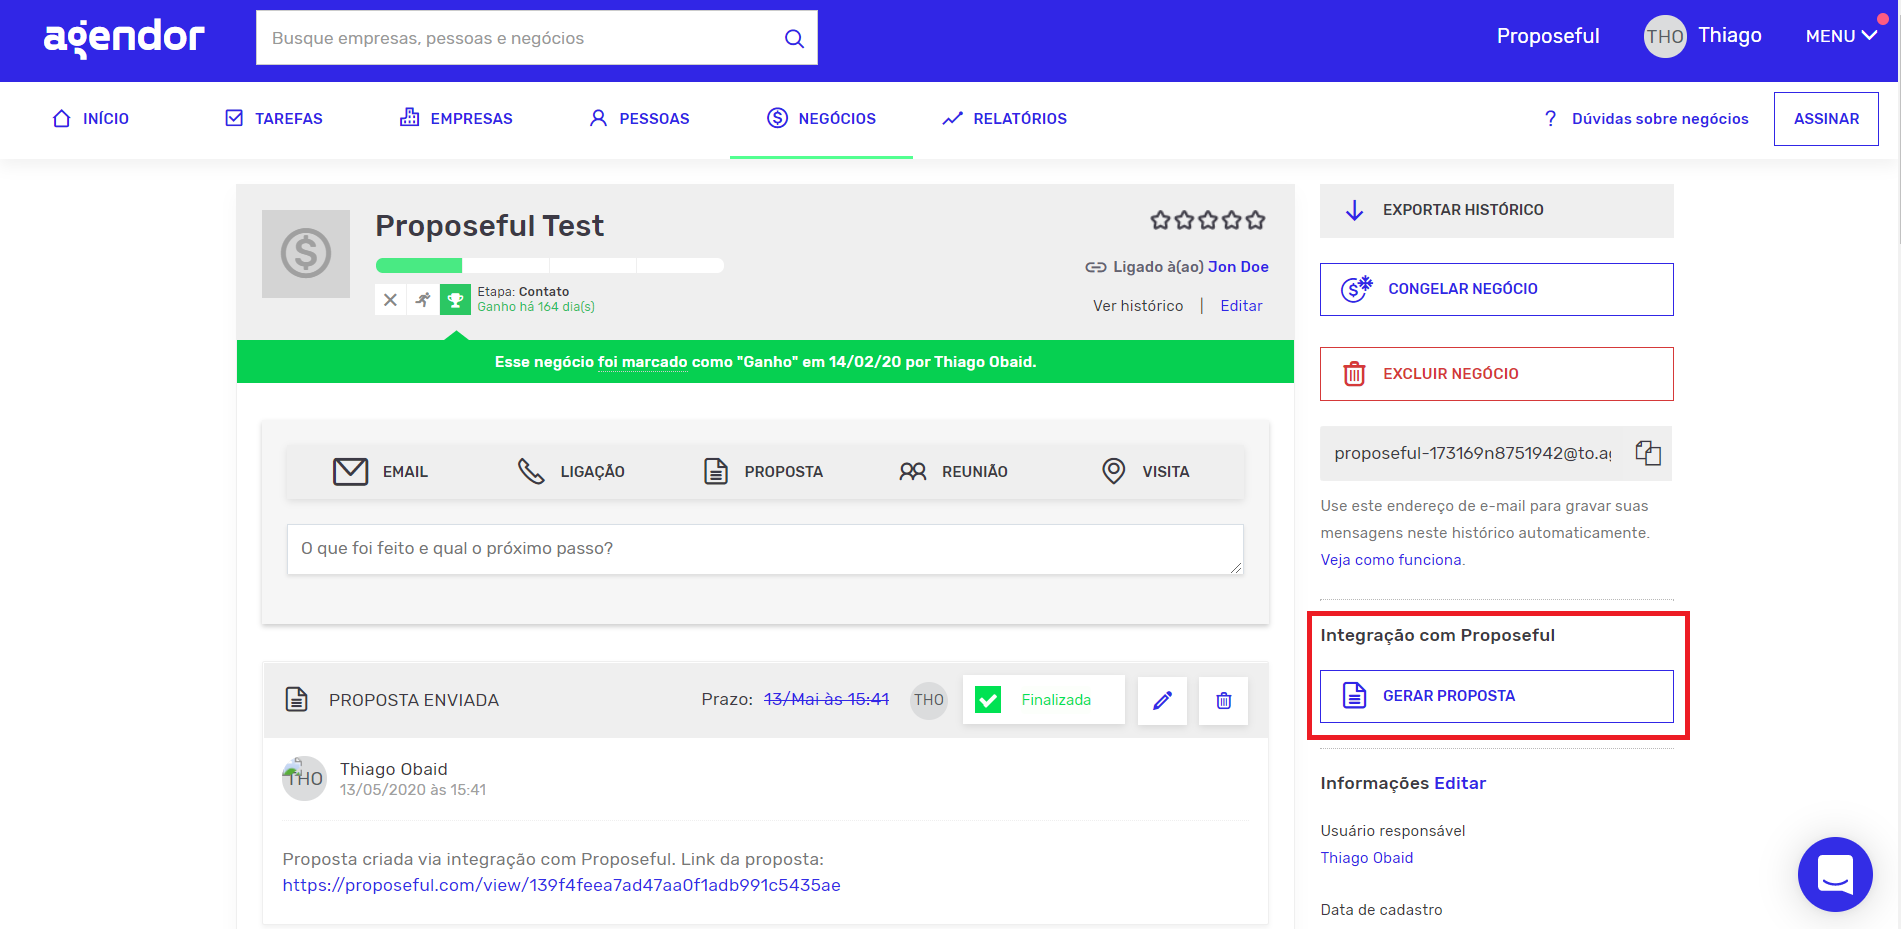Select the NEGÓCIOS tab
The width and height of the screenshot is (1901, 929).
pyautogui.click(x=821, y=118)
